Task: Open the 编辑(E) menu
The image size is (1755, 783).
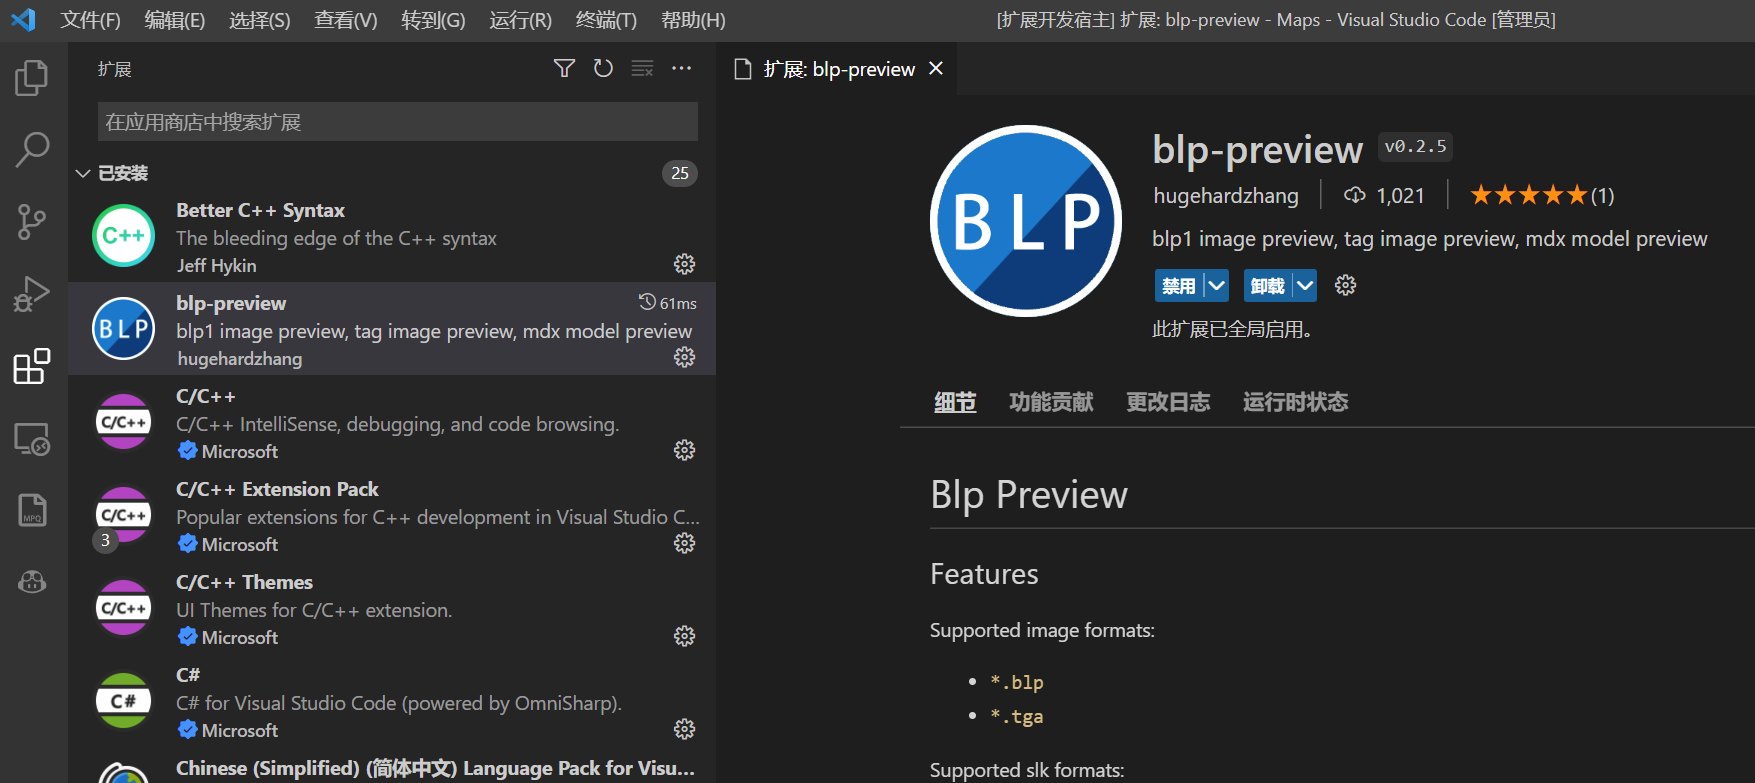Action: [175, 20]
